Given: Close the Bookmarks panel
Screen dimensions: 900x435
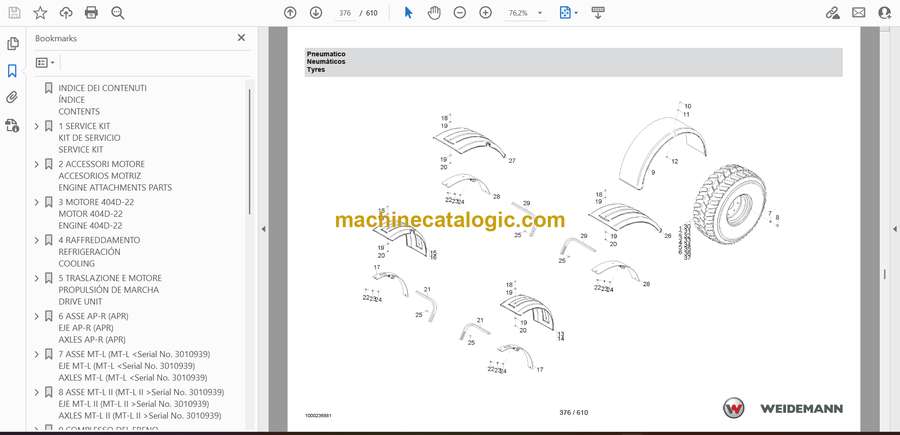Looking at the screenshot, I should [241, 38].
